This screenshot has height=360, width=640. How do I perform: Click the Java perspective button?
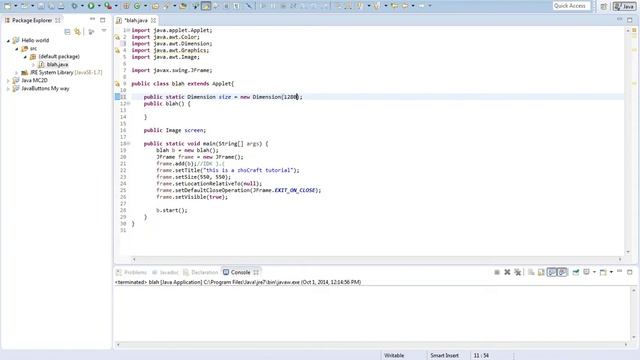pyautogui.click(x=624, y=6)
